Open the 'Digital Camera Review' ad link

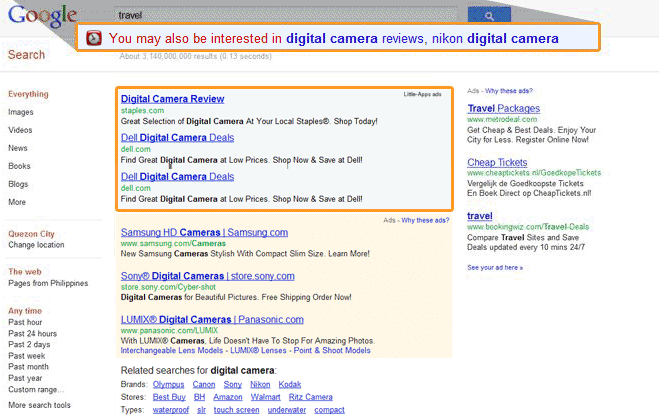pos(172,99)
